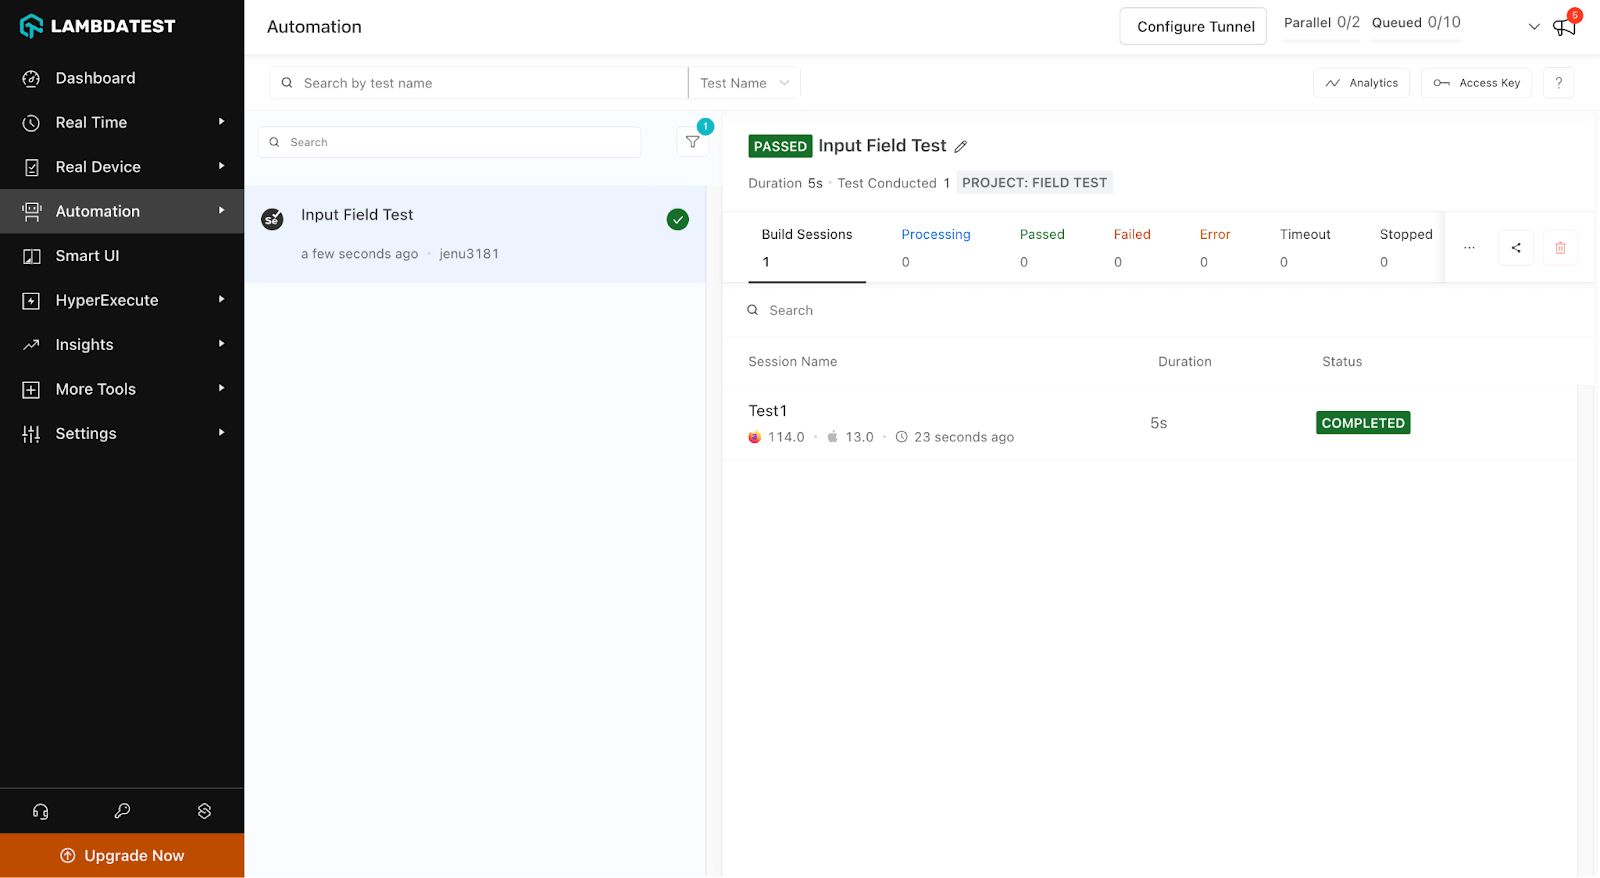This screenshot has width=1600, height=878.
Task: Click the Real Device sidebar icon
Action: (32, 167)
